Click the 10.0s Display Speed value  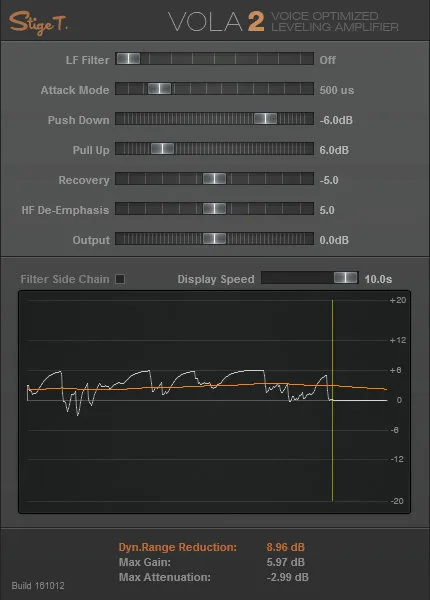(x=378, y=279)
